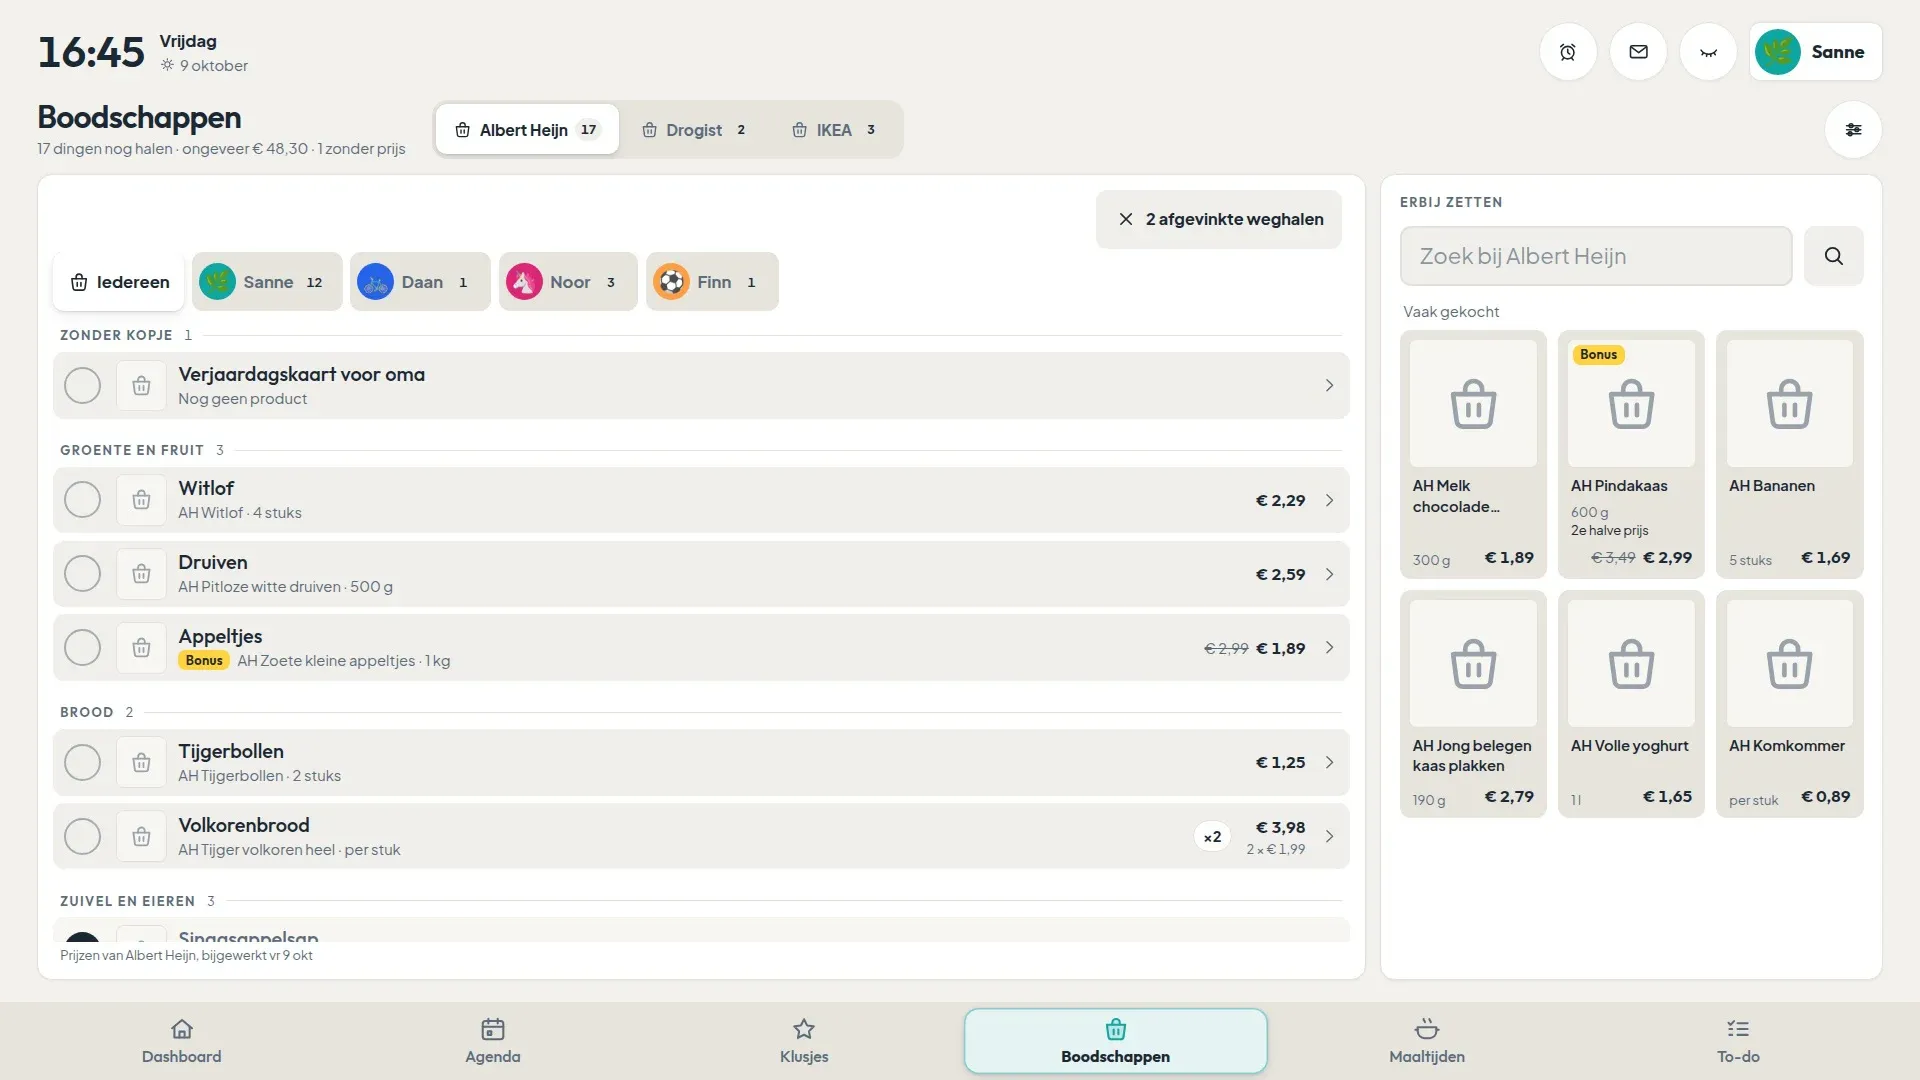Check off the Witlof item
Screen dimensions: 1920x1080
point(82,500)
